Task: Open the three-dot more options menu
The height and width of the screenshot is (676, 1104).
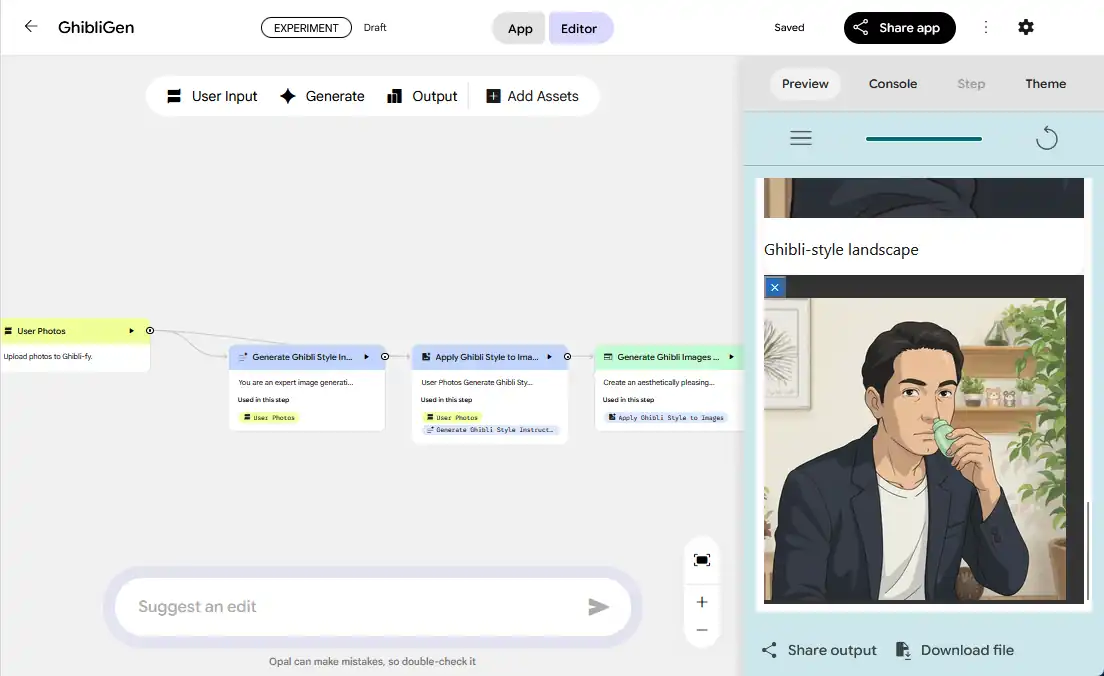Action: pyautogui.click(x=986, y=27)
